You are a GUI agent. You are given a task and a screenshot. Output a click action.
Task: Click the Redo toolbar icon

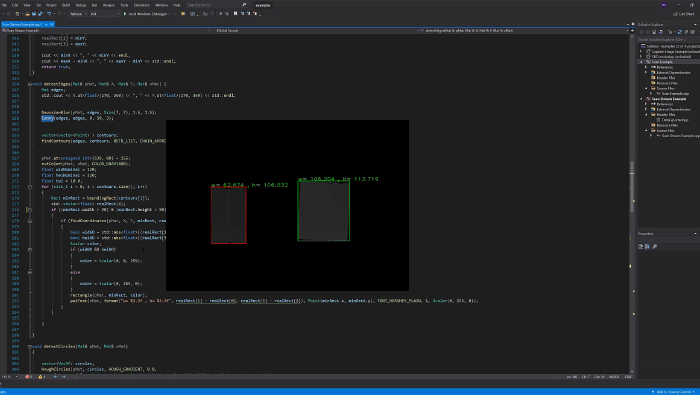(59, 14)
